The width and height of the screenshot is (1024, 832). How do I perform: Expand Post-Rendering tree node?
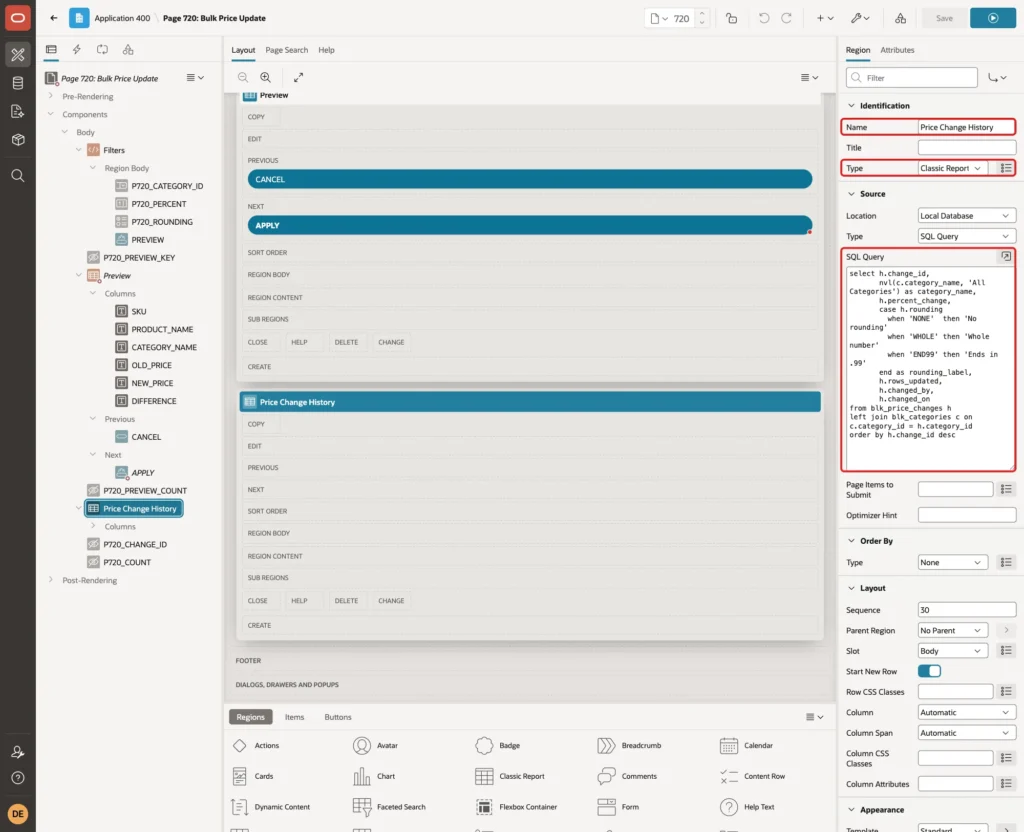click(51, 580)
